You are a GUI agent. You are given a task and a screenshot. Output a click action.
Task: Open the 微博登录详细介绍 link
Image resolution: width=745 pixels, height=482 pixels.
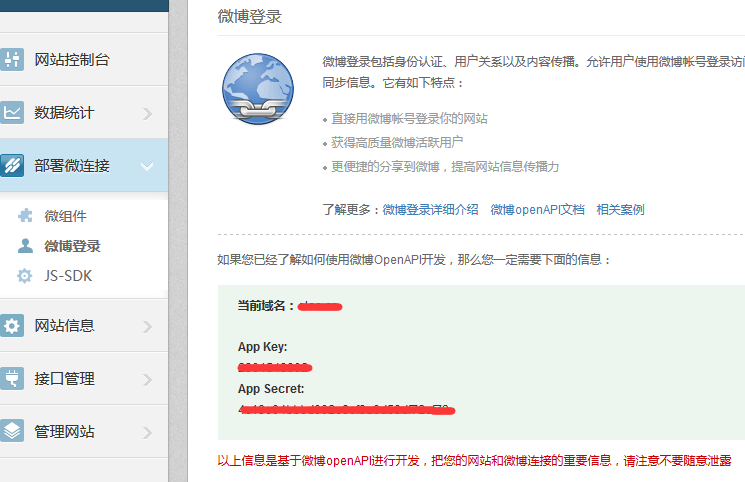pyautogui.click(x=430, y=210)
